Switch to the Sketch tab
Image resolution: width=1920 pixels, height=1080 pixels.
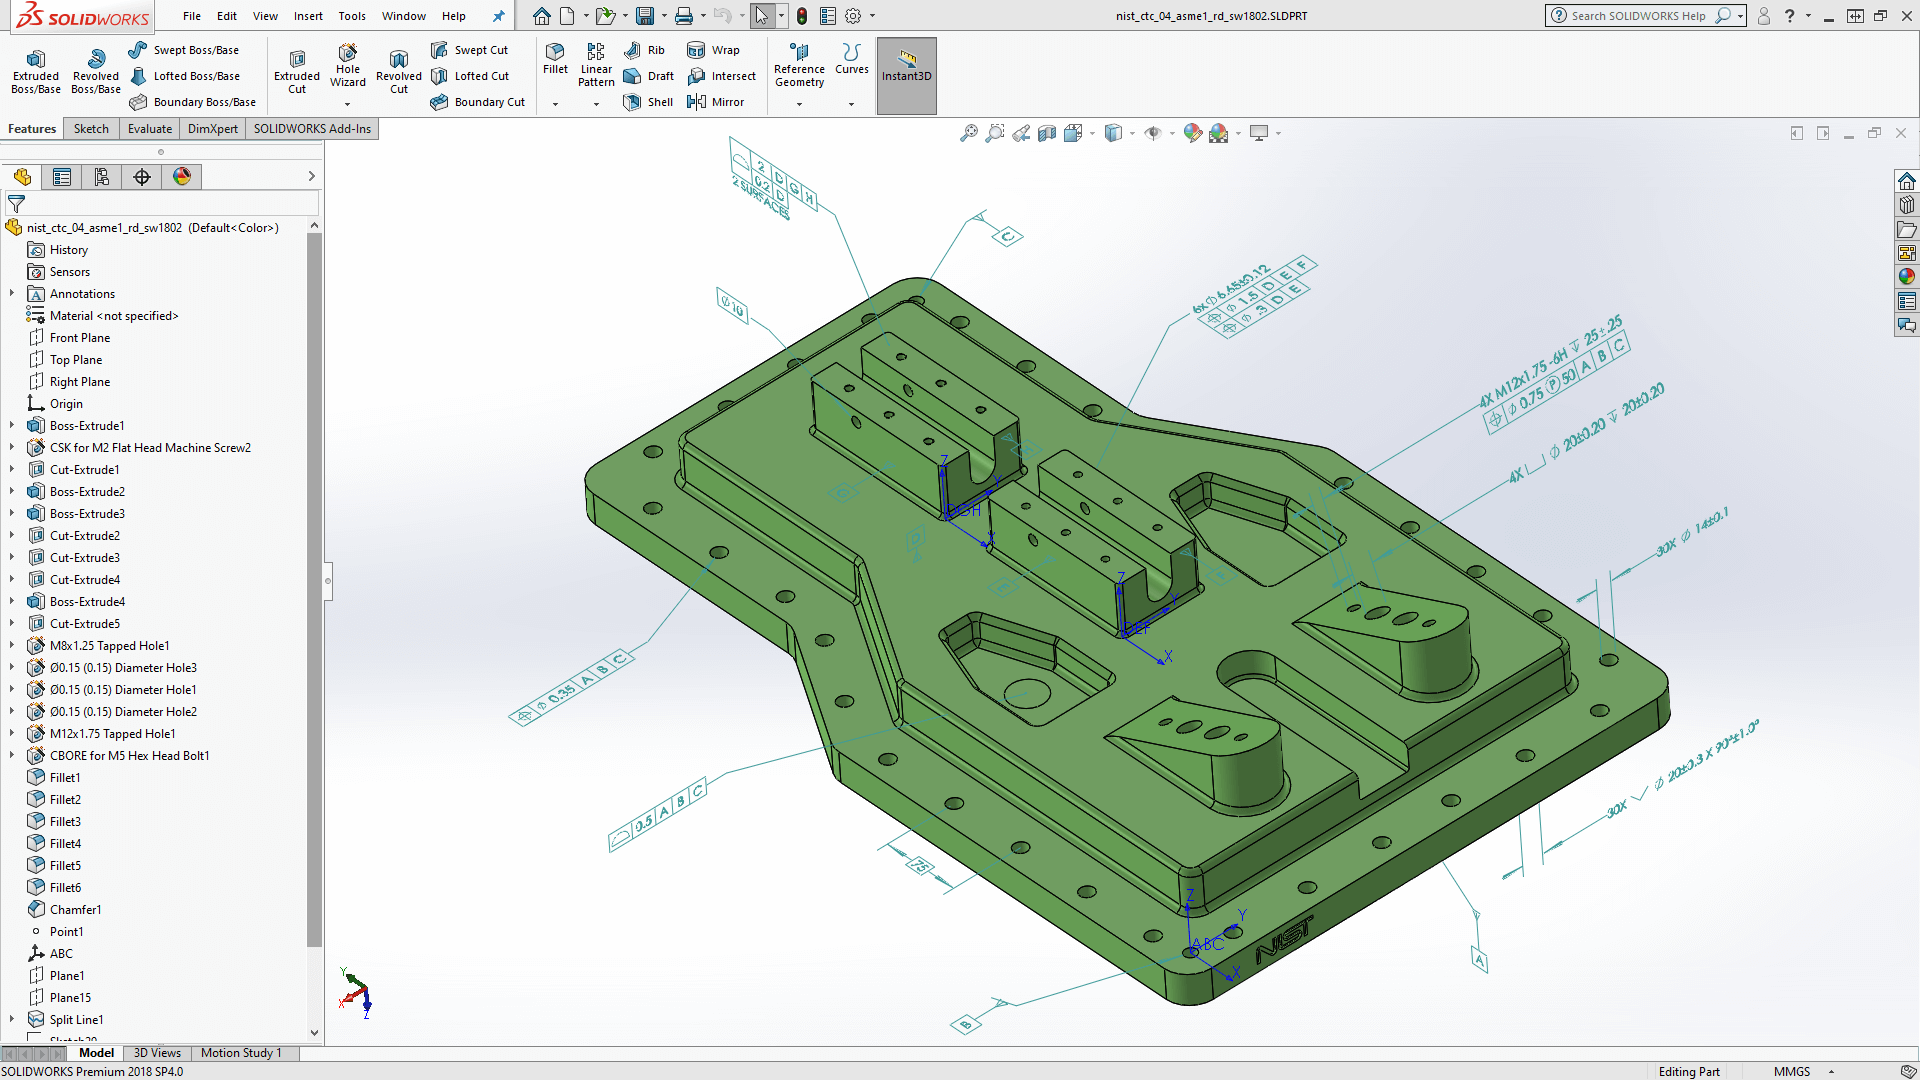pyautogui.click(x=90, y=128)
